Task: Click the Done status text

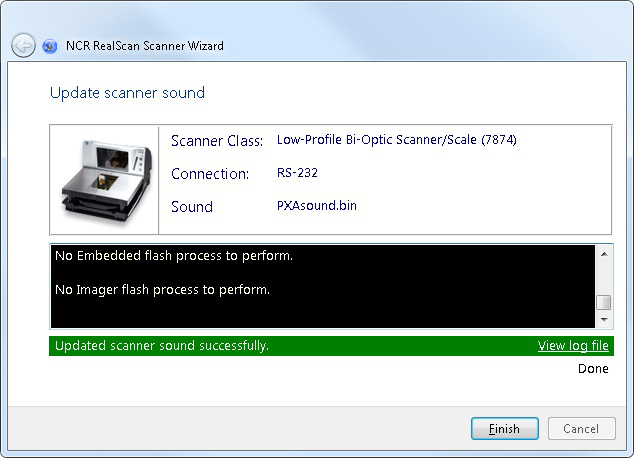Action: point(592,369)
